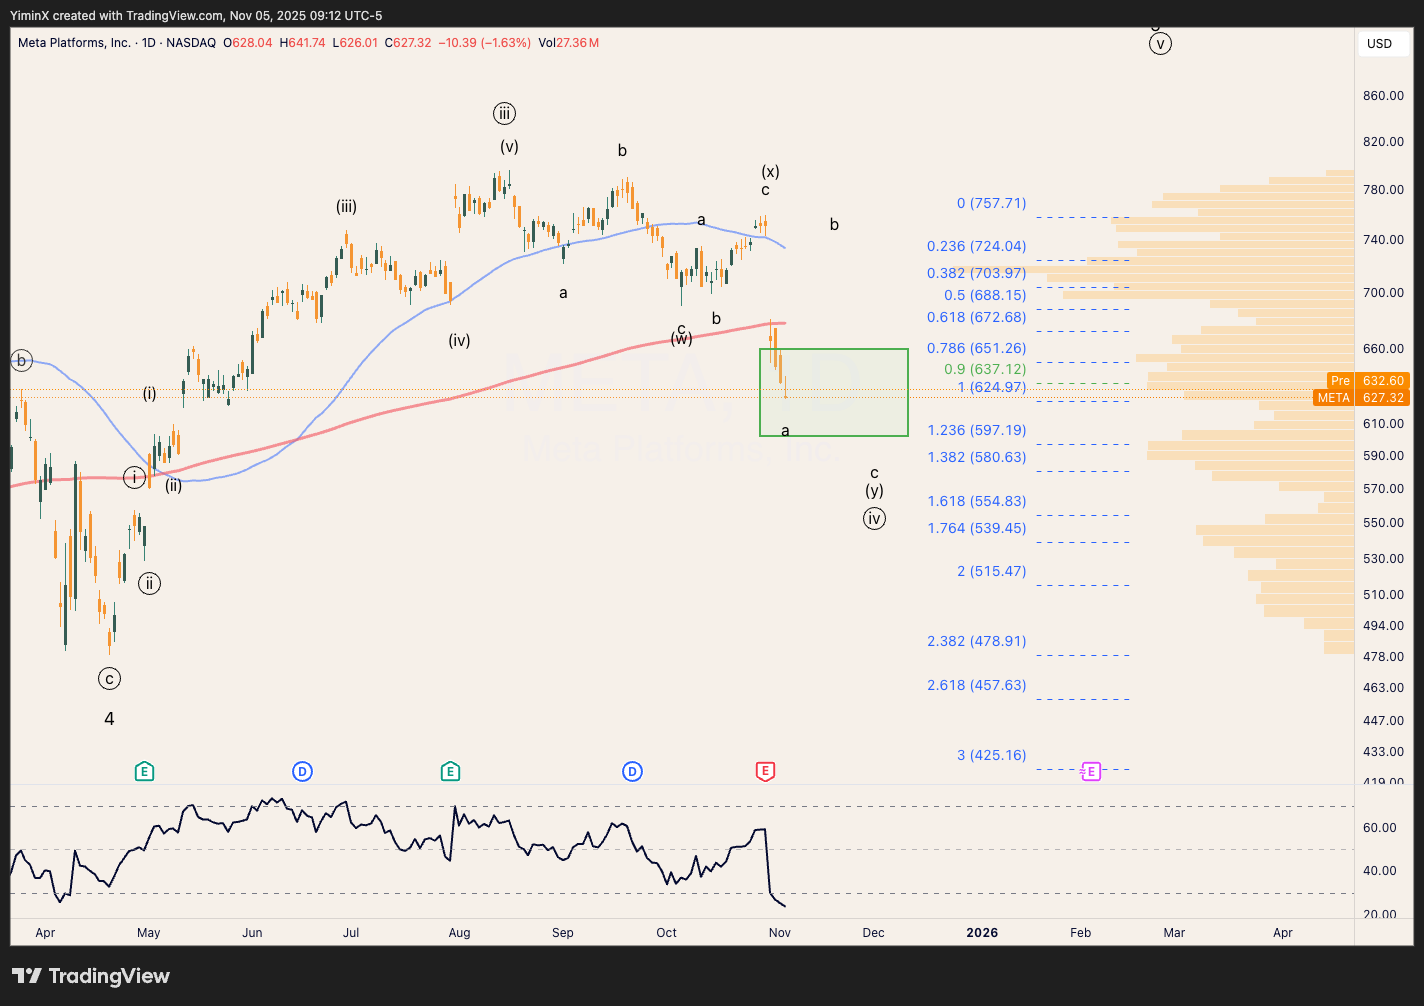
Task: Select the green Fibonacci level 0.9 (637.12)
Action: pyautogui.click(x=985, y=369)
